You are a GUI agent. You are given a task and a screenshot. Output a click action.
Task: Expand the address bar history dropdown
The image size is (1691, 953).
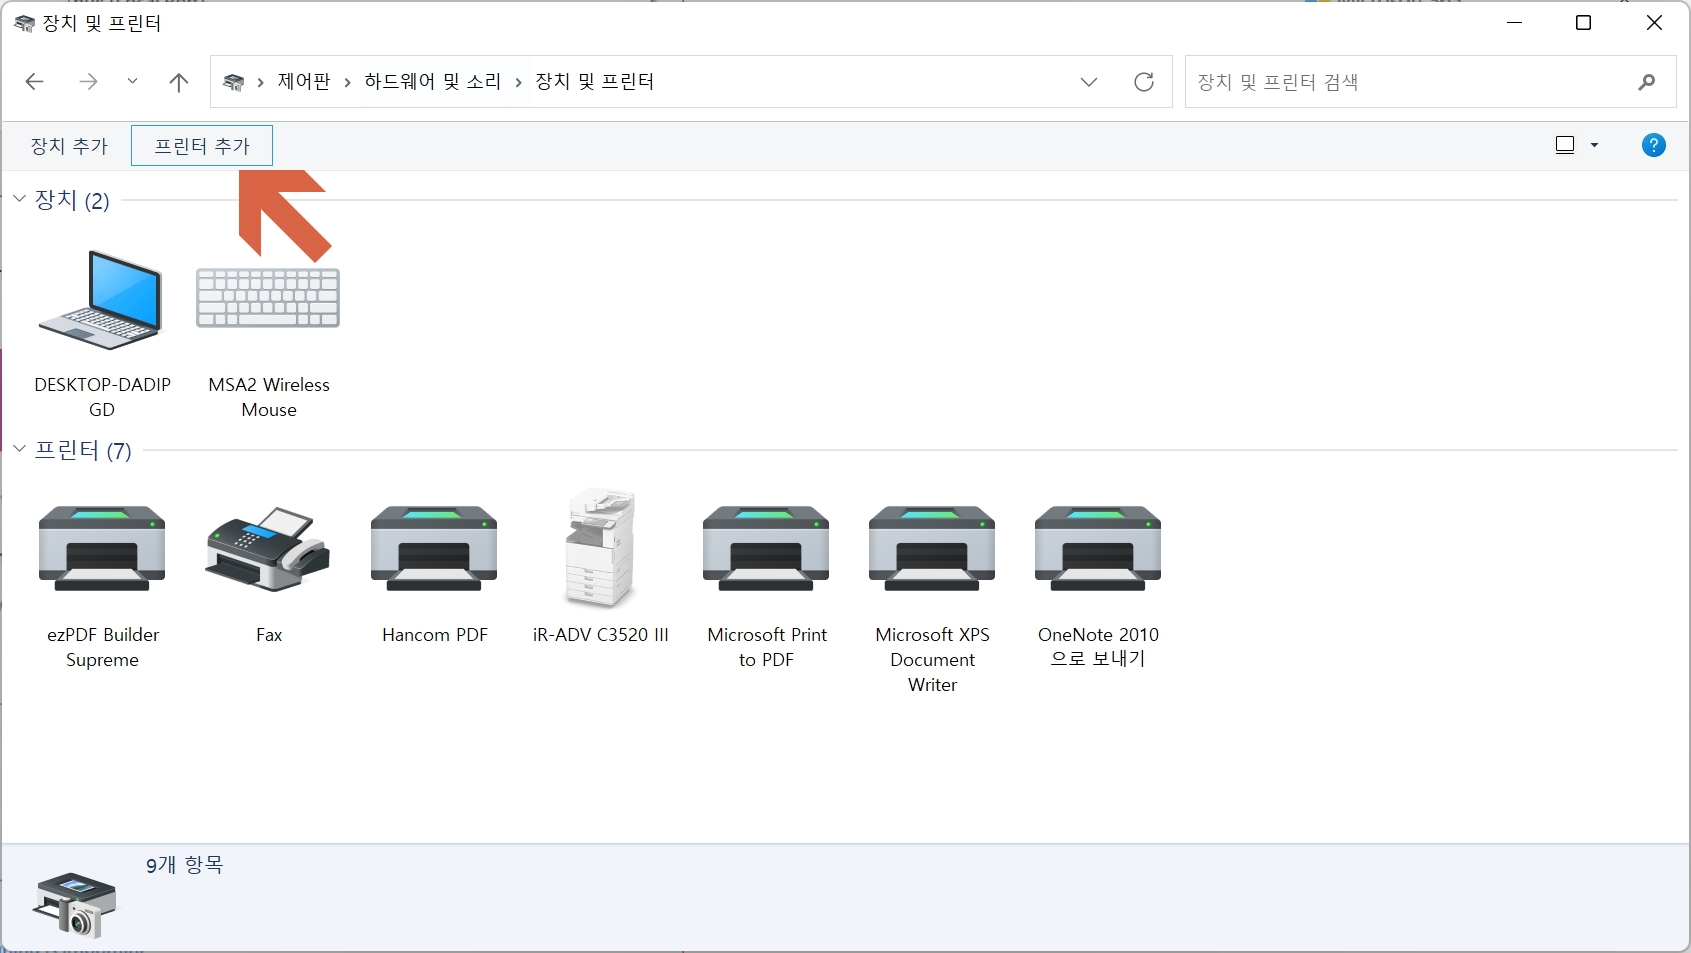1089,82
